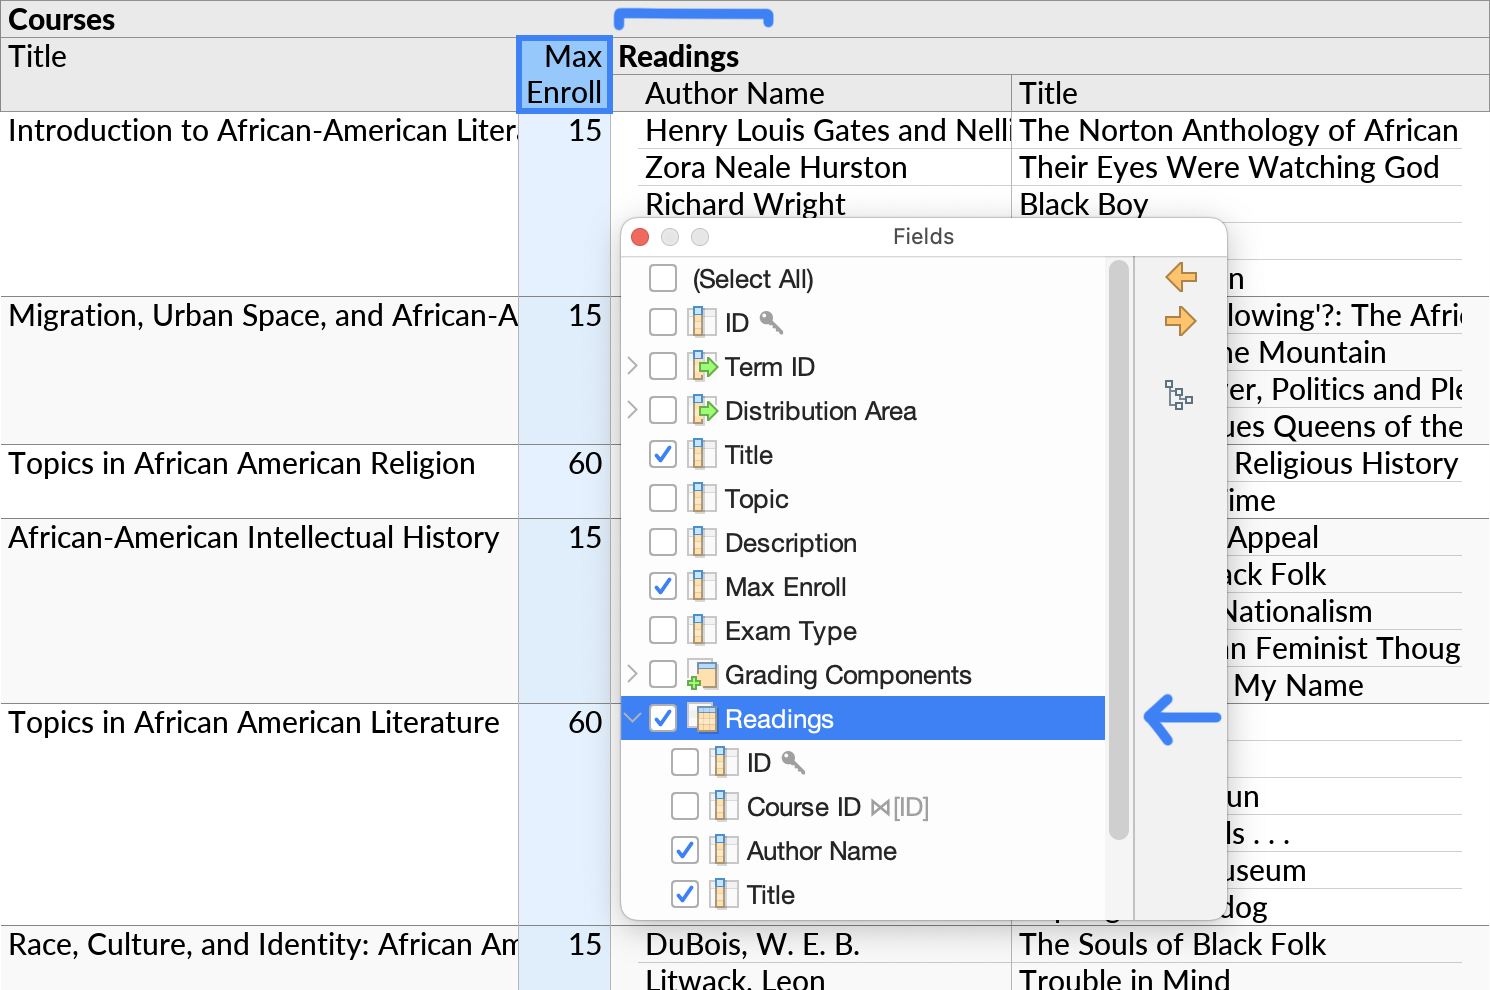1490x990 pixels.
Task: Click the join [ID] indicator next to Course ID
Action: click(x=899, y=807)
